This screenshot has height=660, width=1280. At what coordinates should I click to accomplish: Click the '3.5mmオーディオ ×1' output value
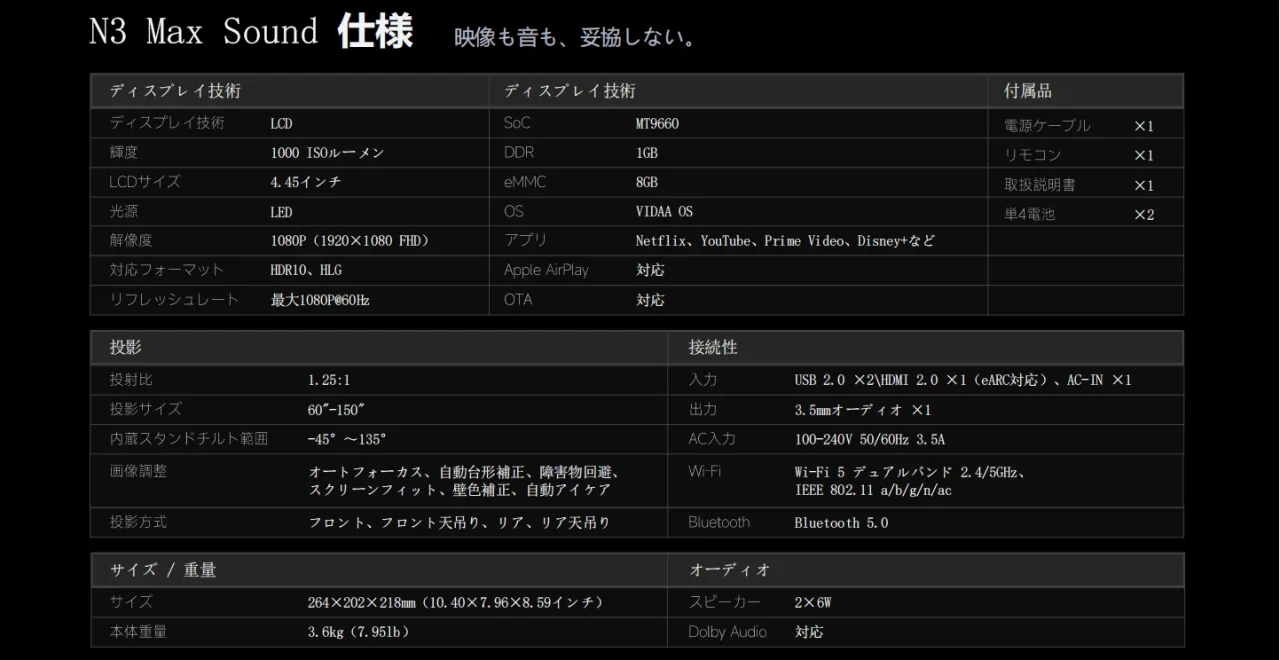863,410
